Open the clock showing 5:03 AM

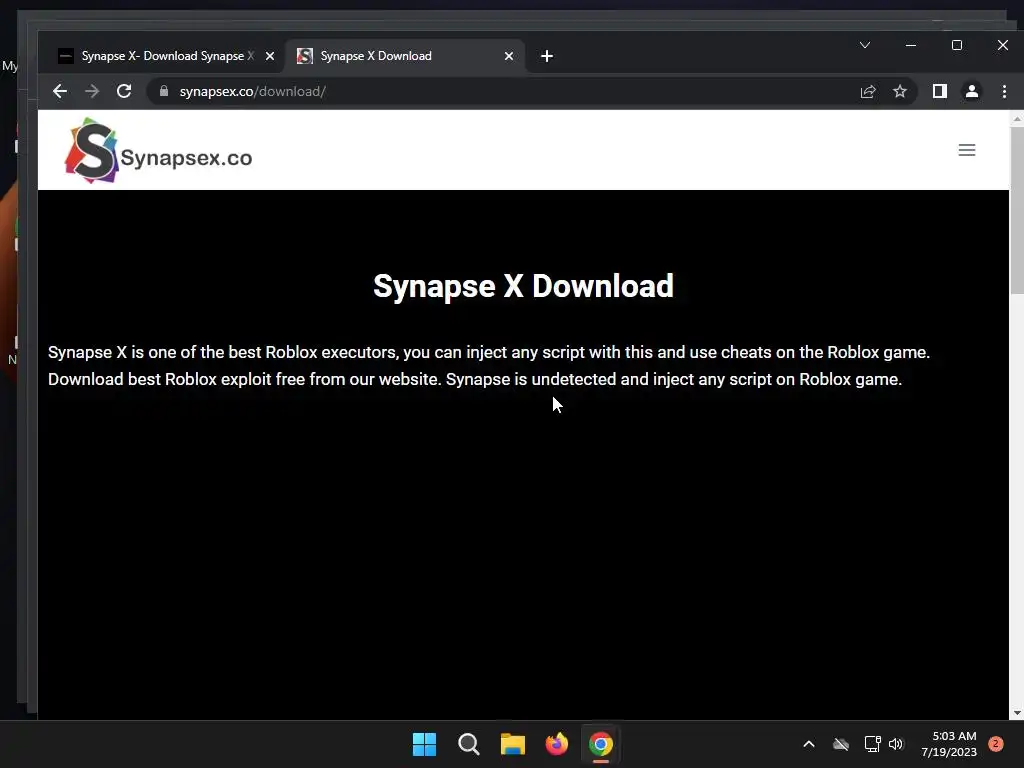pyautogui.click(x=949, y=744)
